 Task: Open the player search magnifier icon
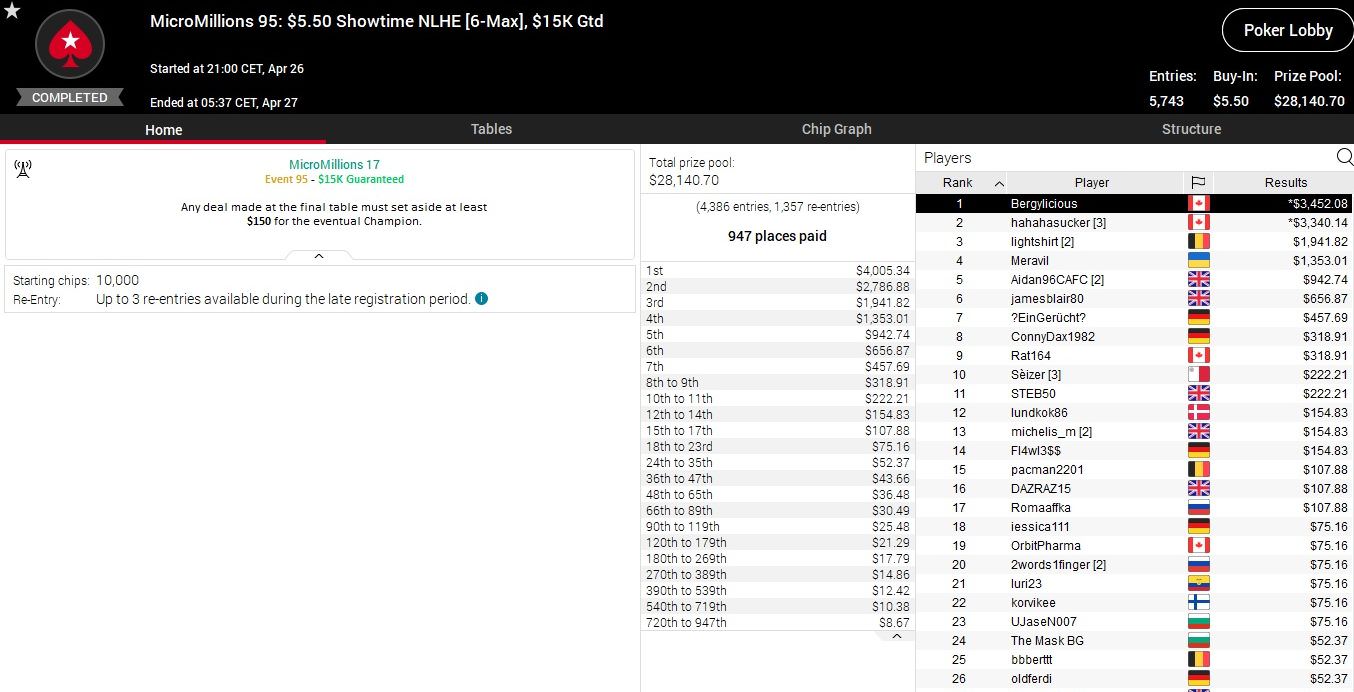[1344, 157]
